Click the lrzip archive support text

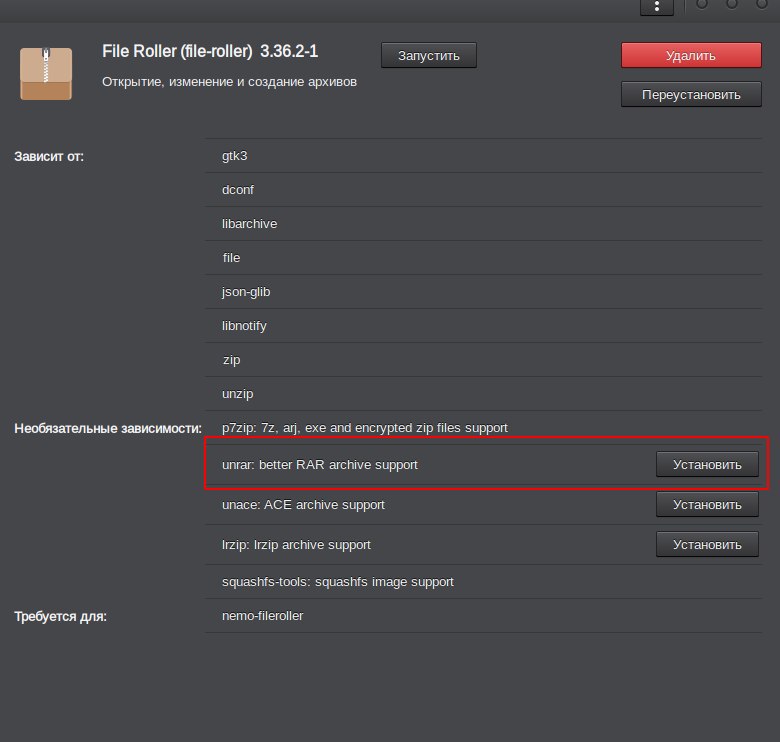[x=296, y=545]
